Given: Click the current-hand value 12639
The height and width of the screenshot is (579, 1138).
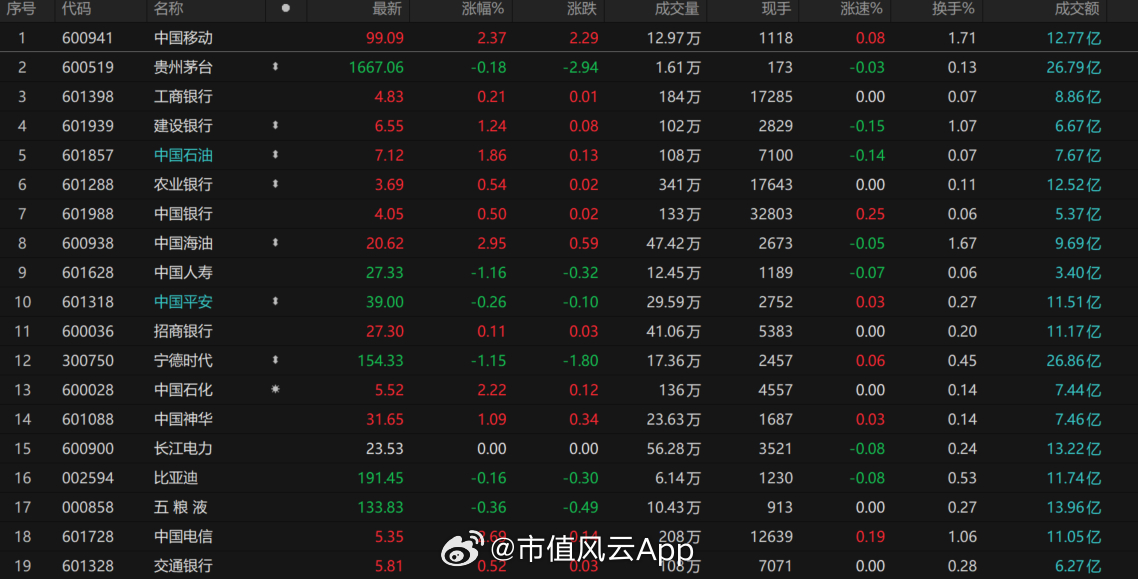Looking at the screenshot, I should (771, 536).
